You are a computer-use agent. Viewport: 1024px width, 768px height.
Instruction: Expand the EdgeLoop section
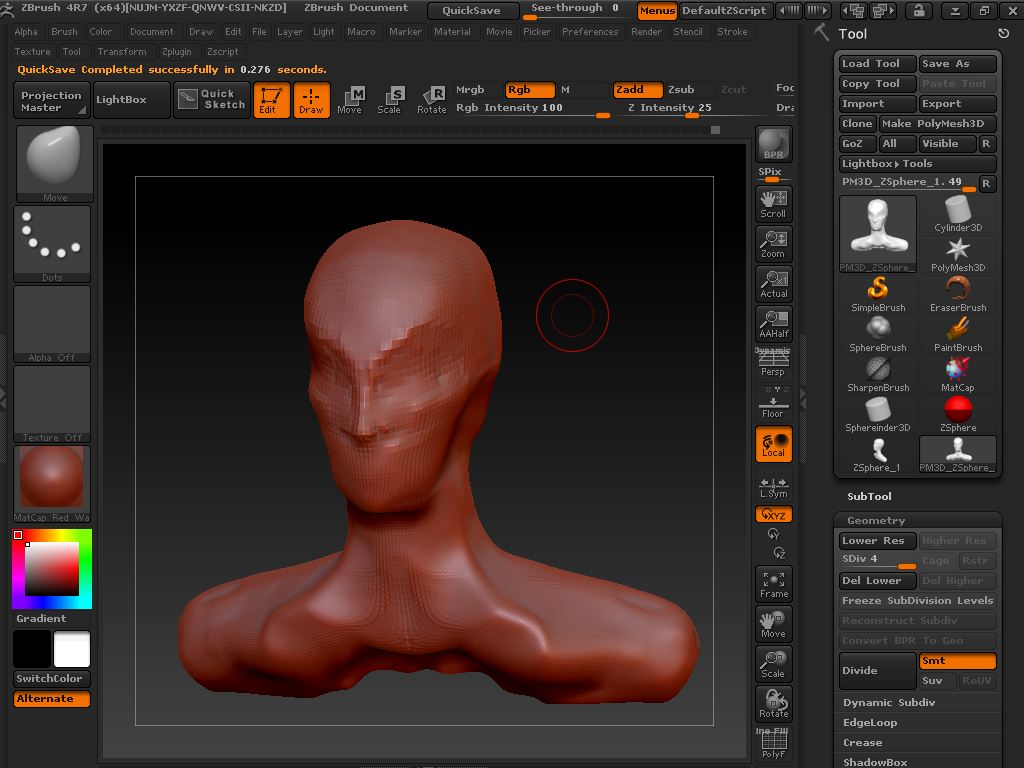870,723
